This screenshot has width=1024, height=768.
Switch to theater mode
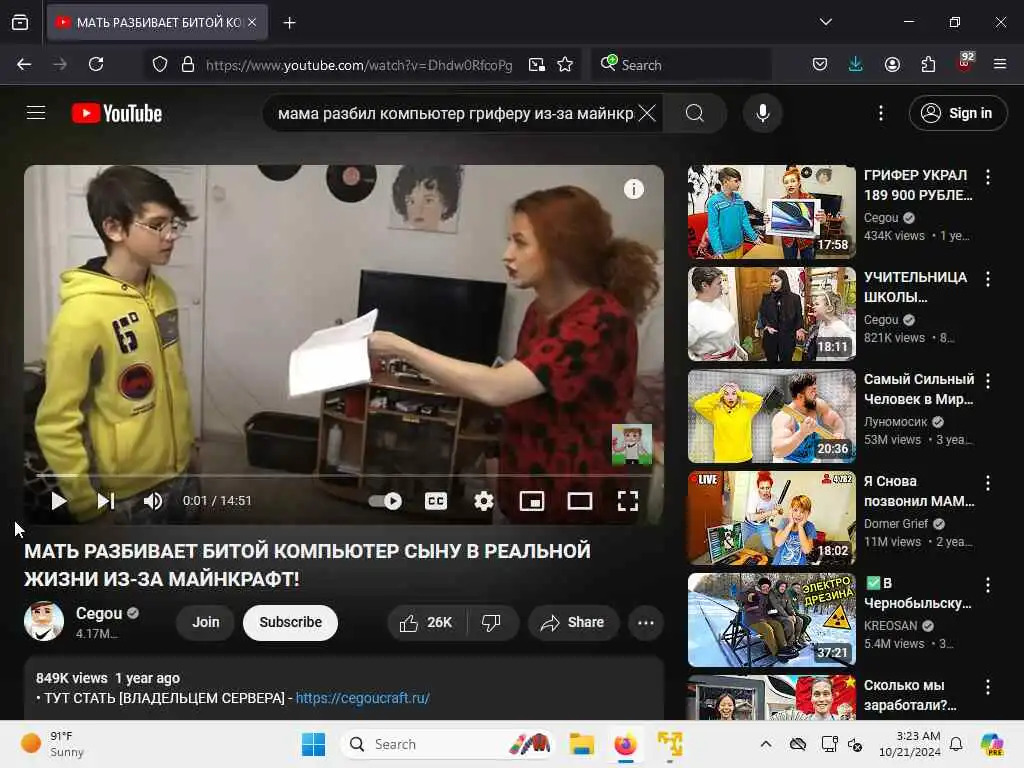(579, 501)
